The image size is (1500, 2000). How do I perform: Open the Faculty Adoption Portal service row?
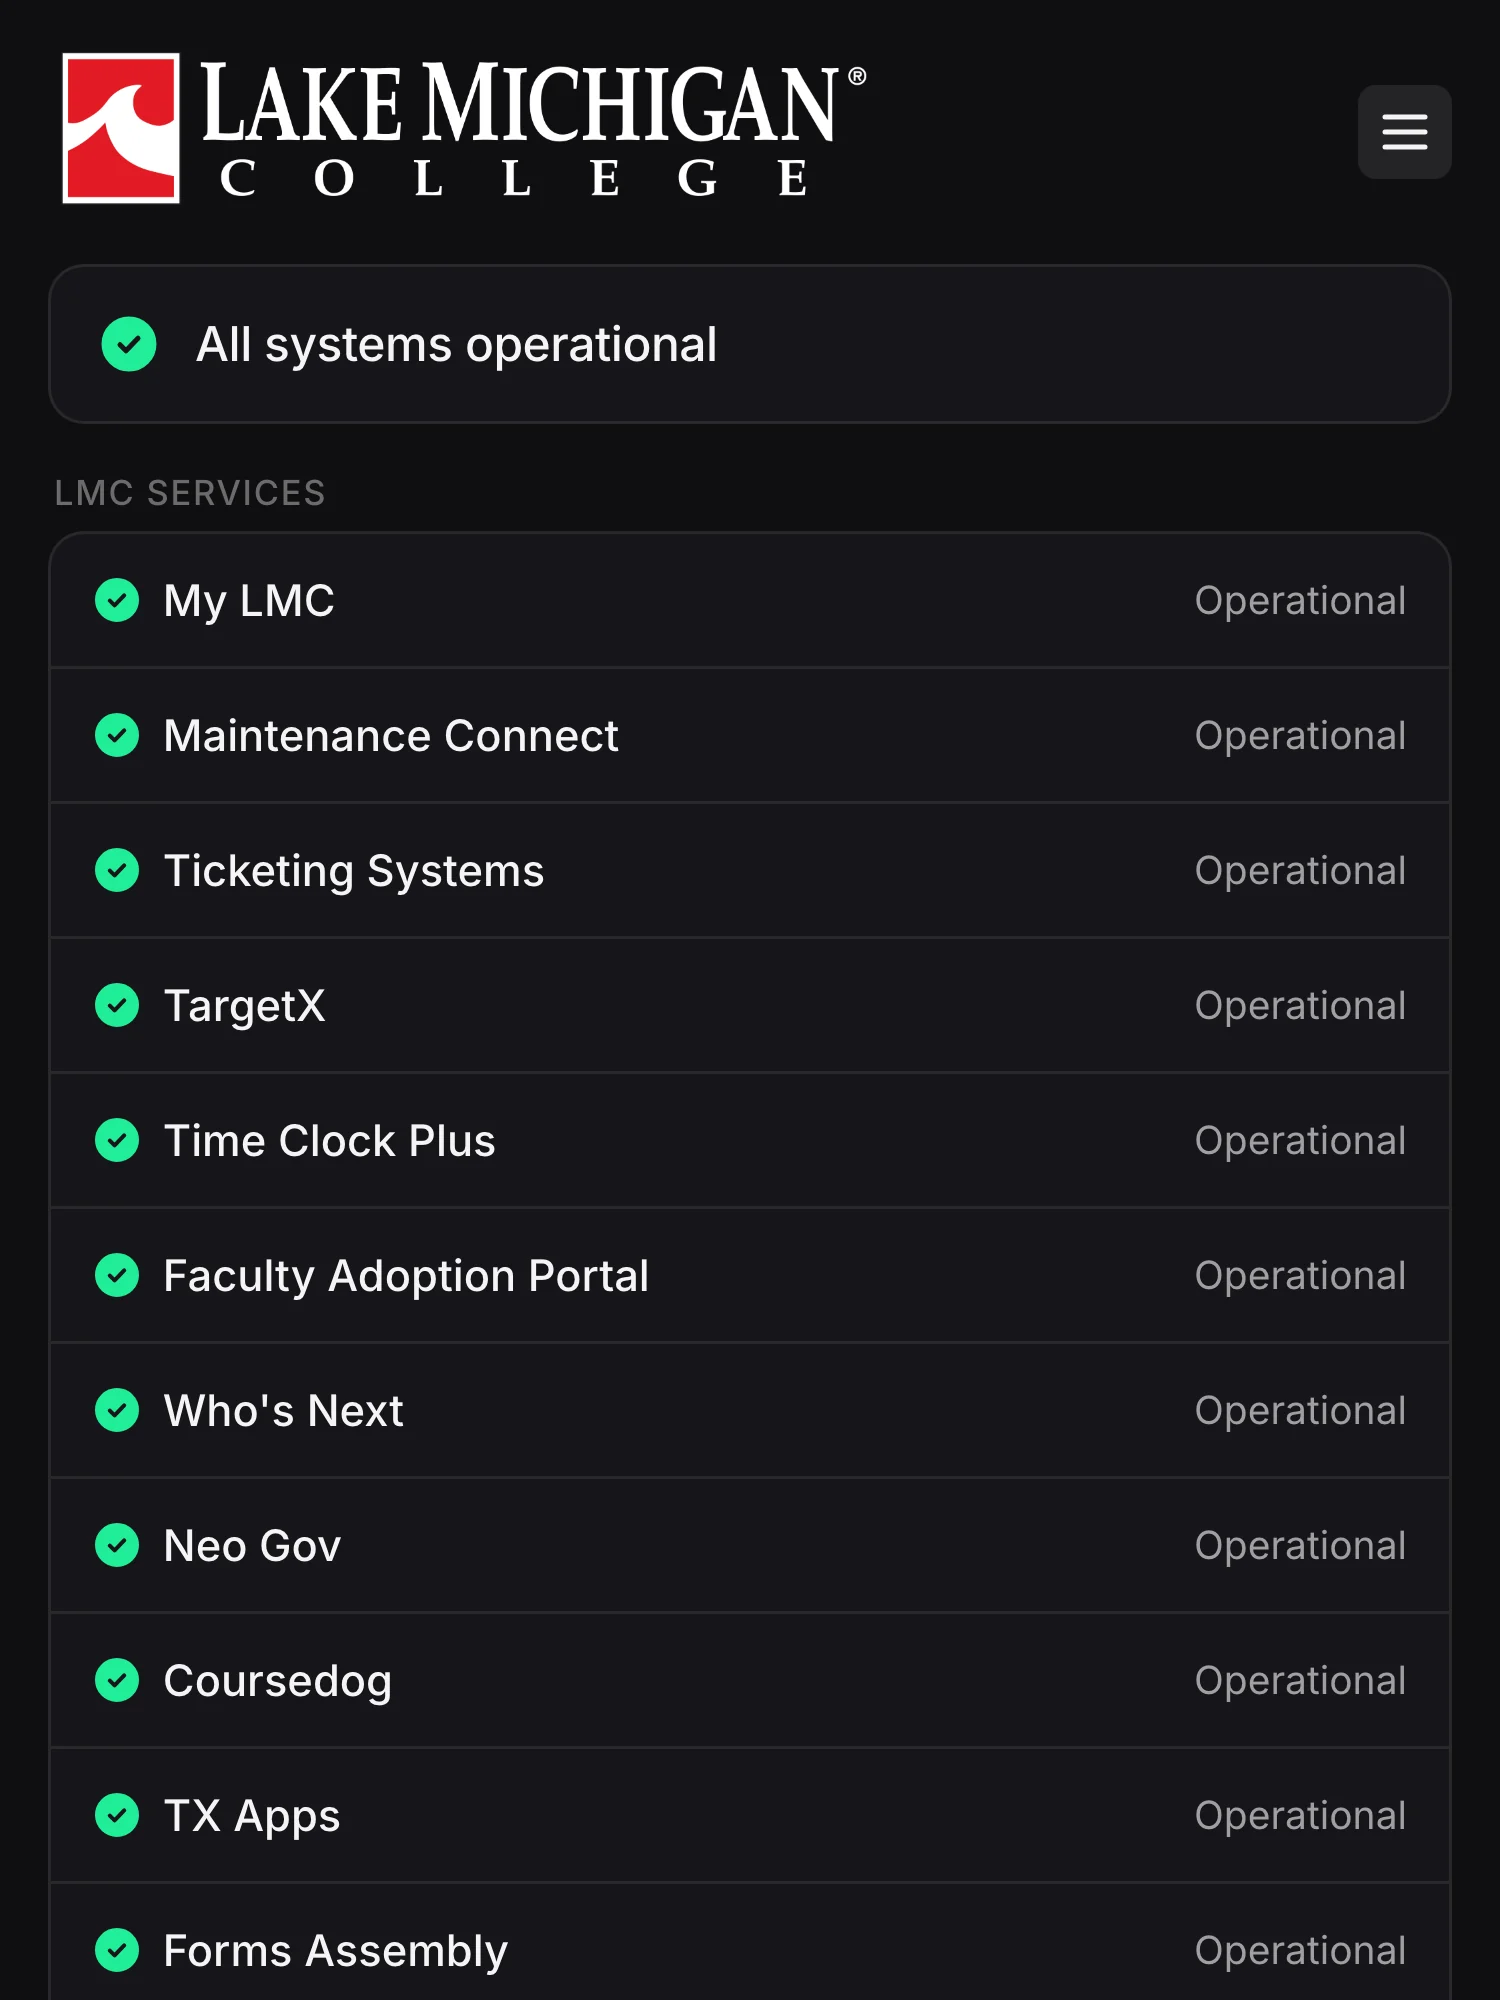(x=750, y=1275)
